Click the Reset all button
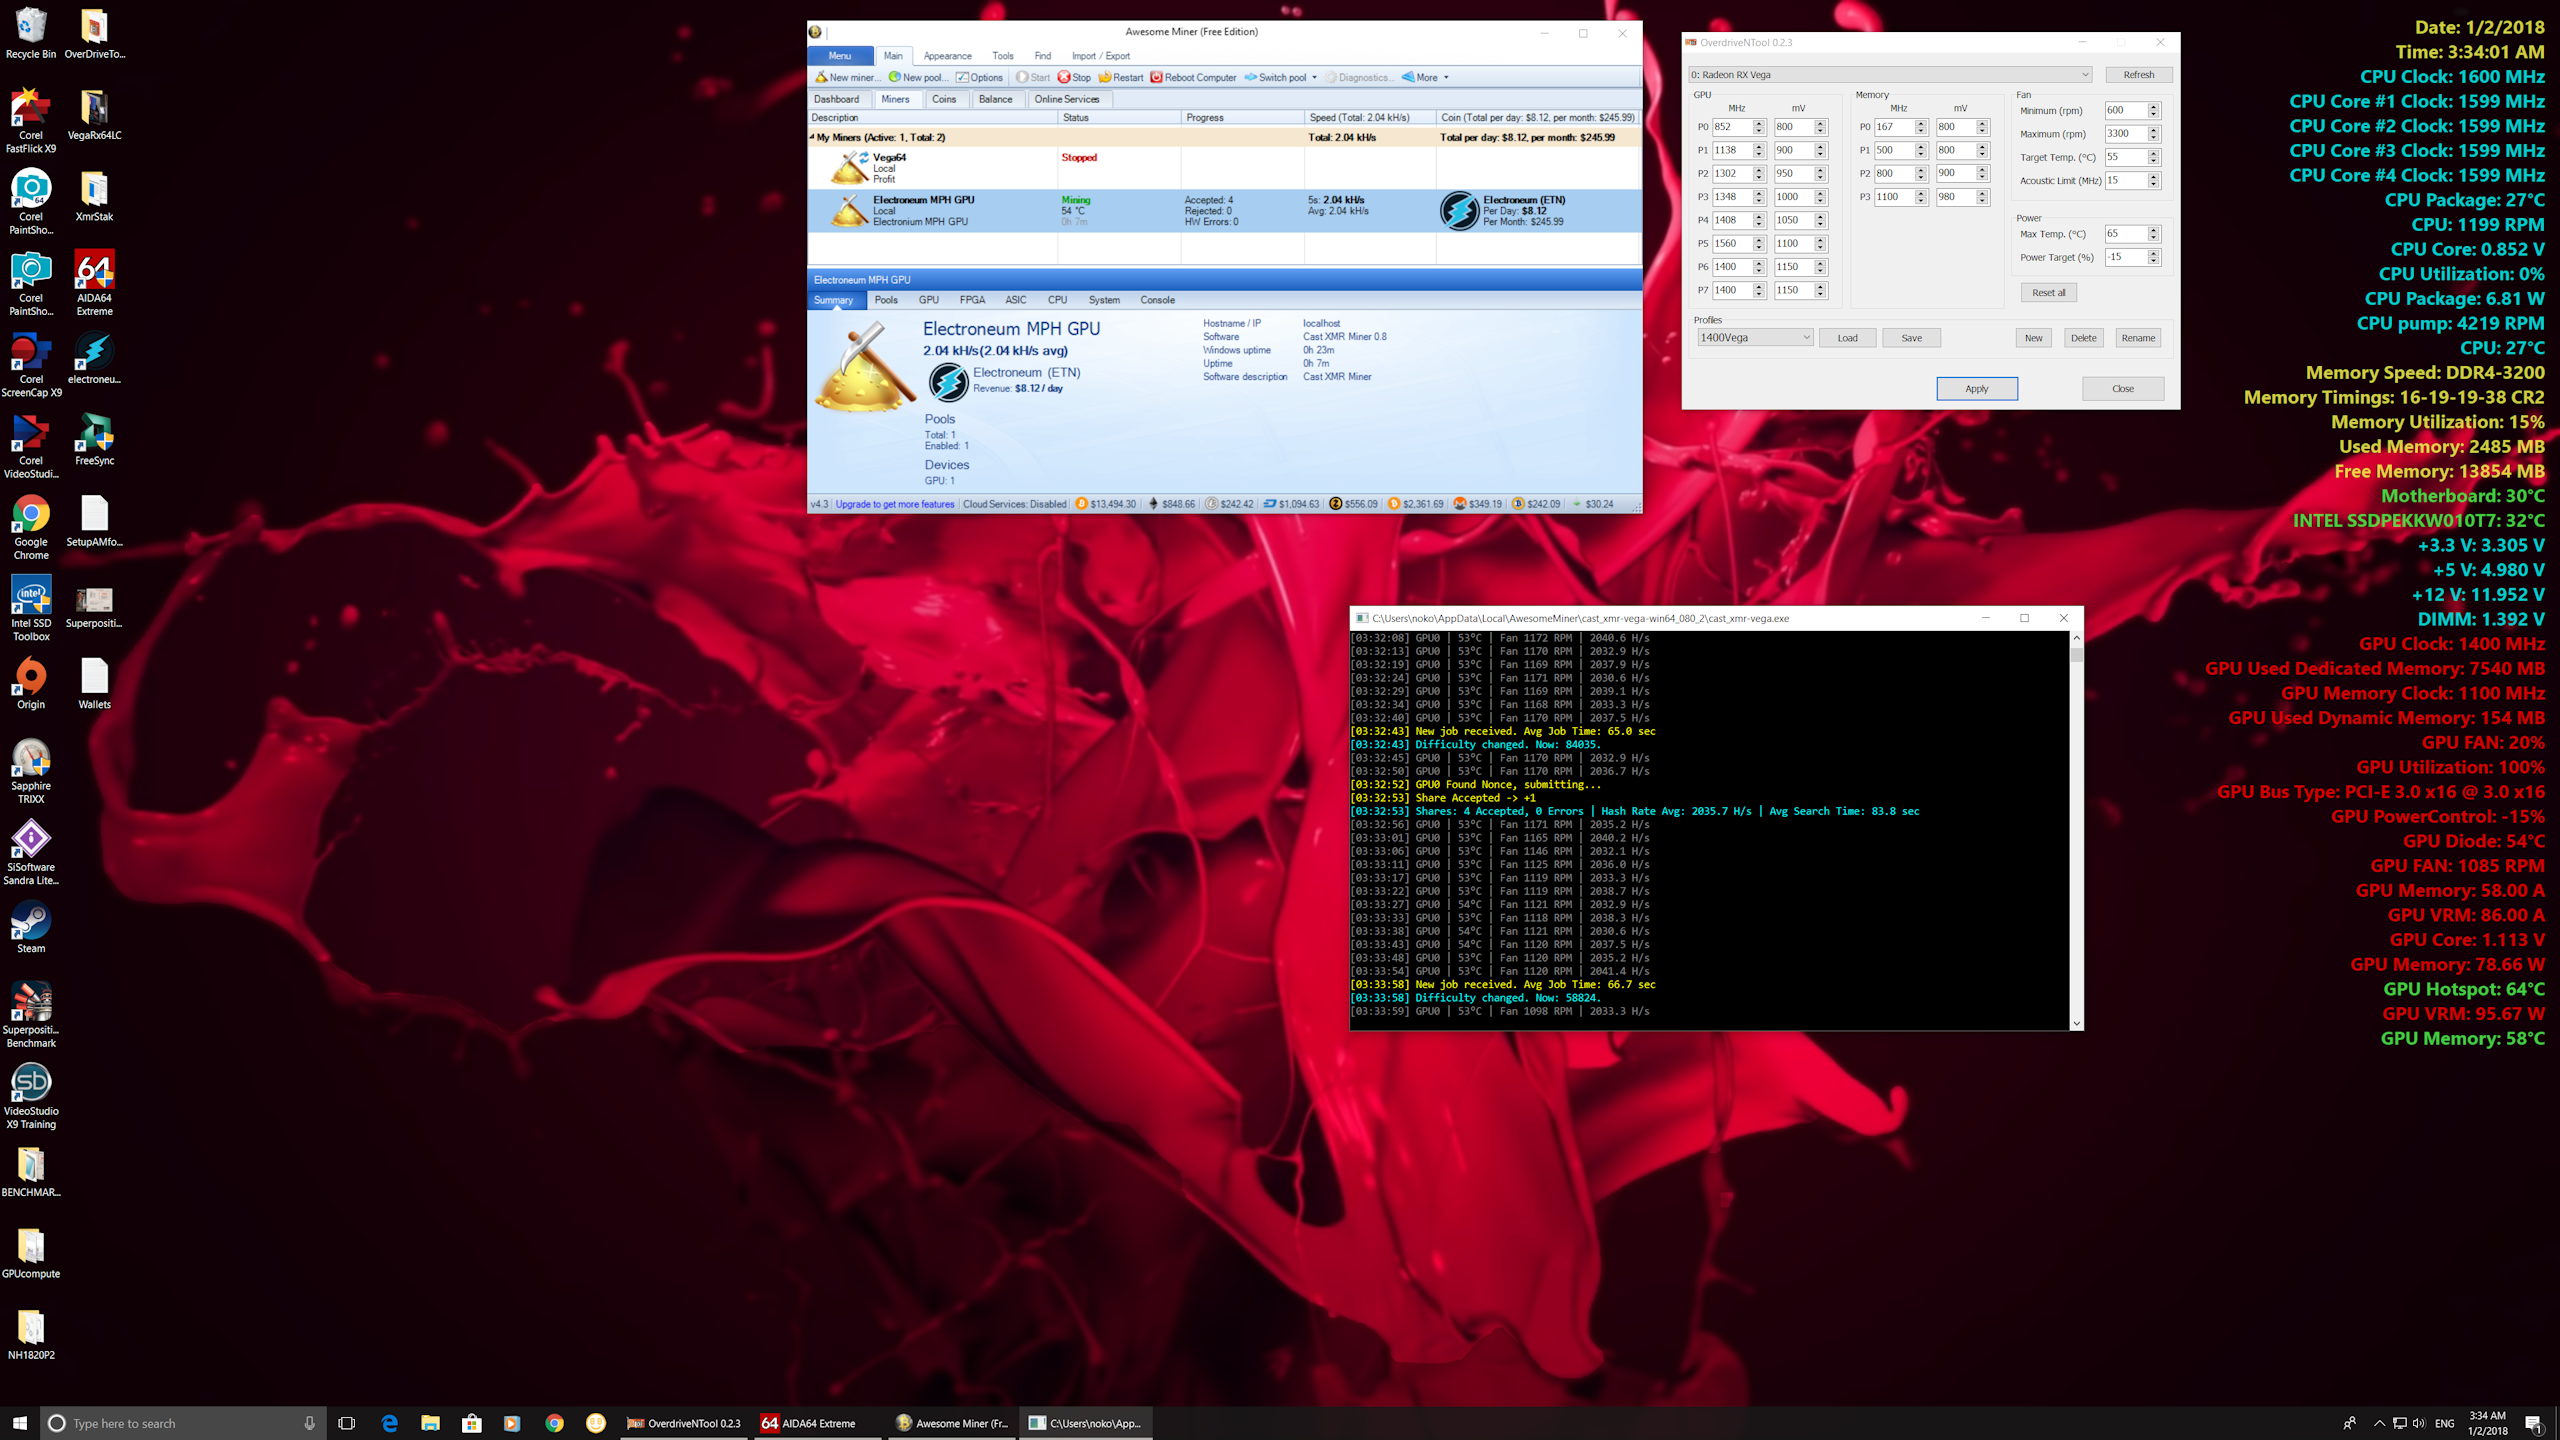This screenshot has width=2560, height=1440. pos(2048,293)
